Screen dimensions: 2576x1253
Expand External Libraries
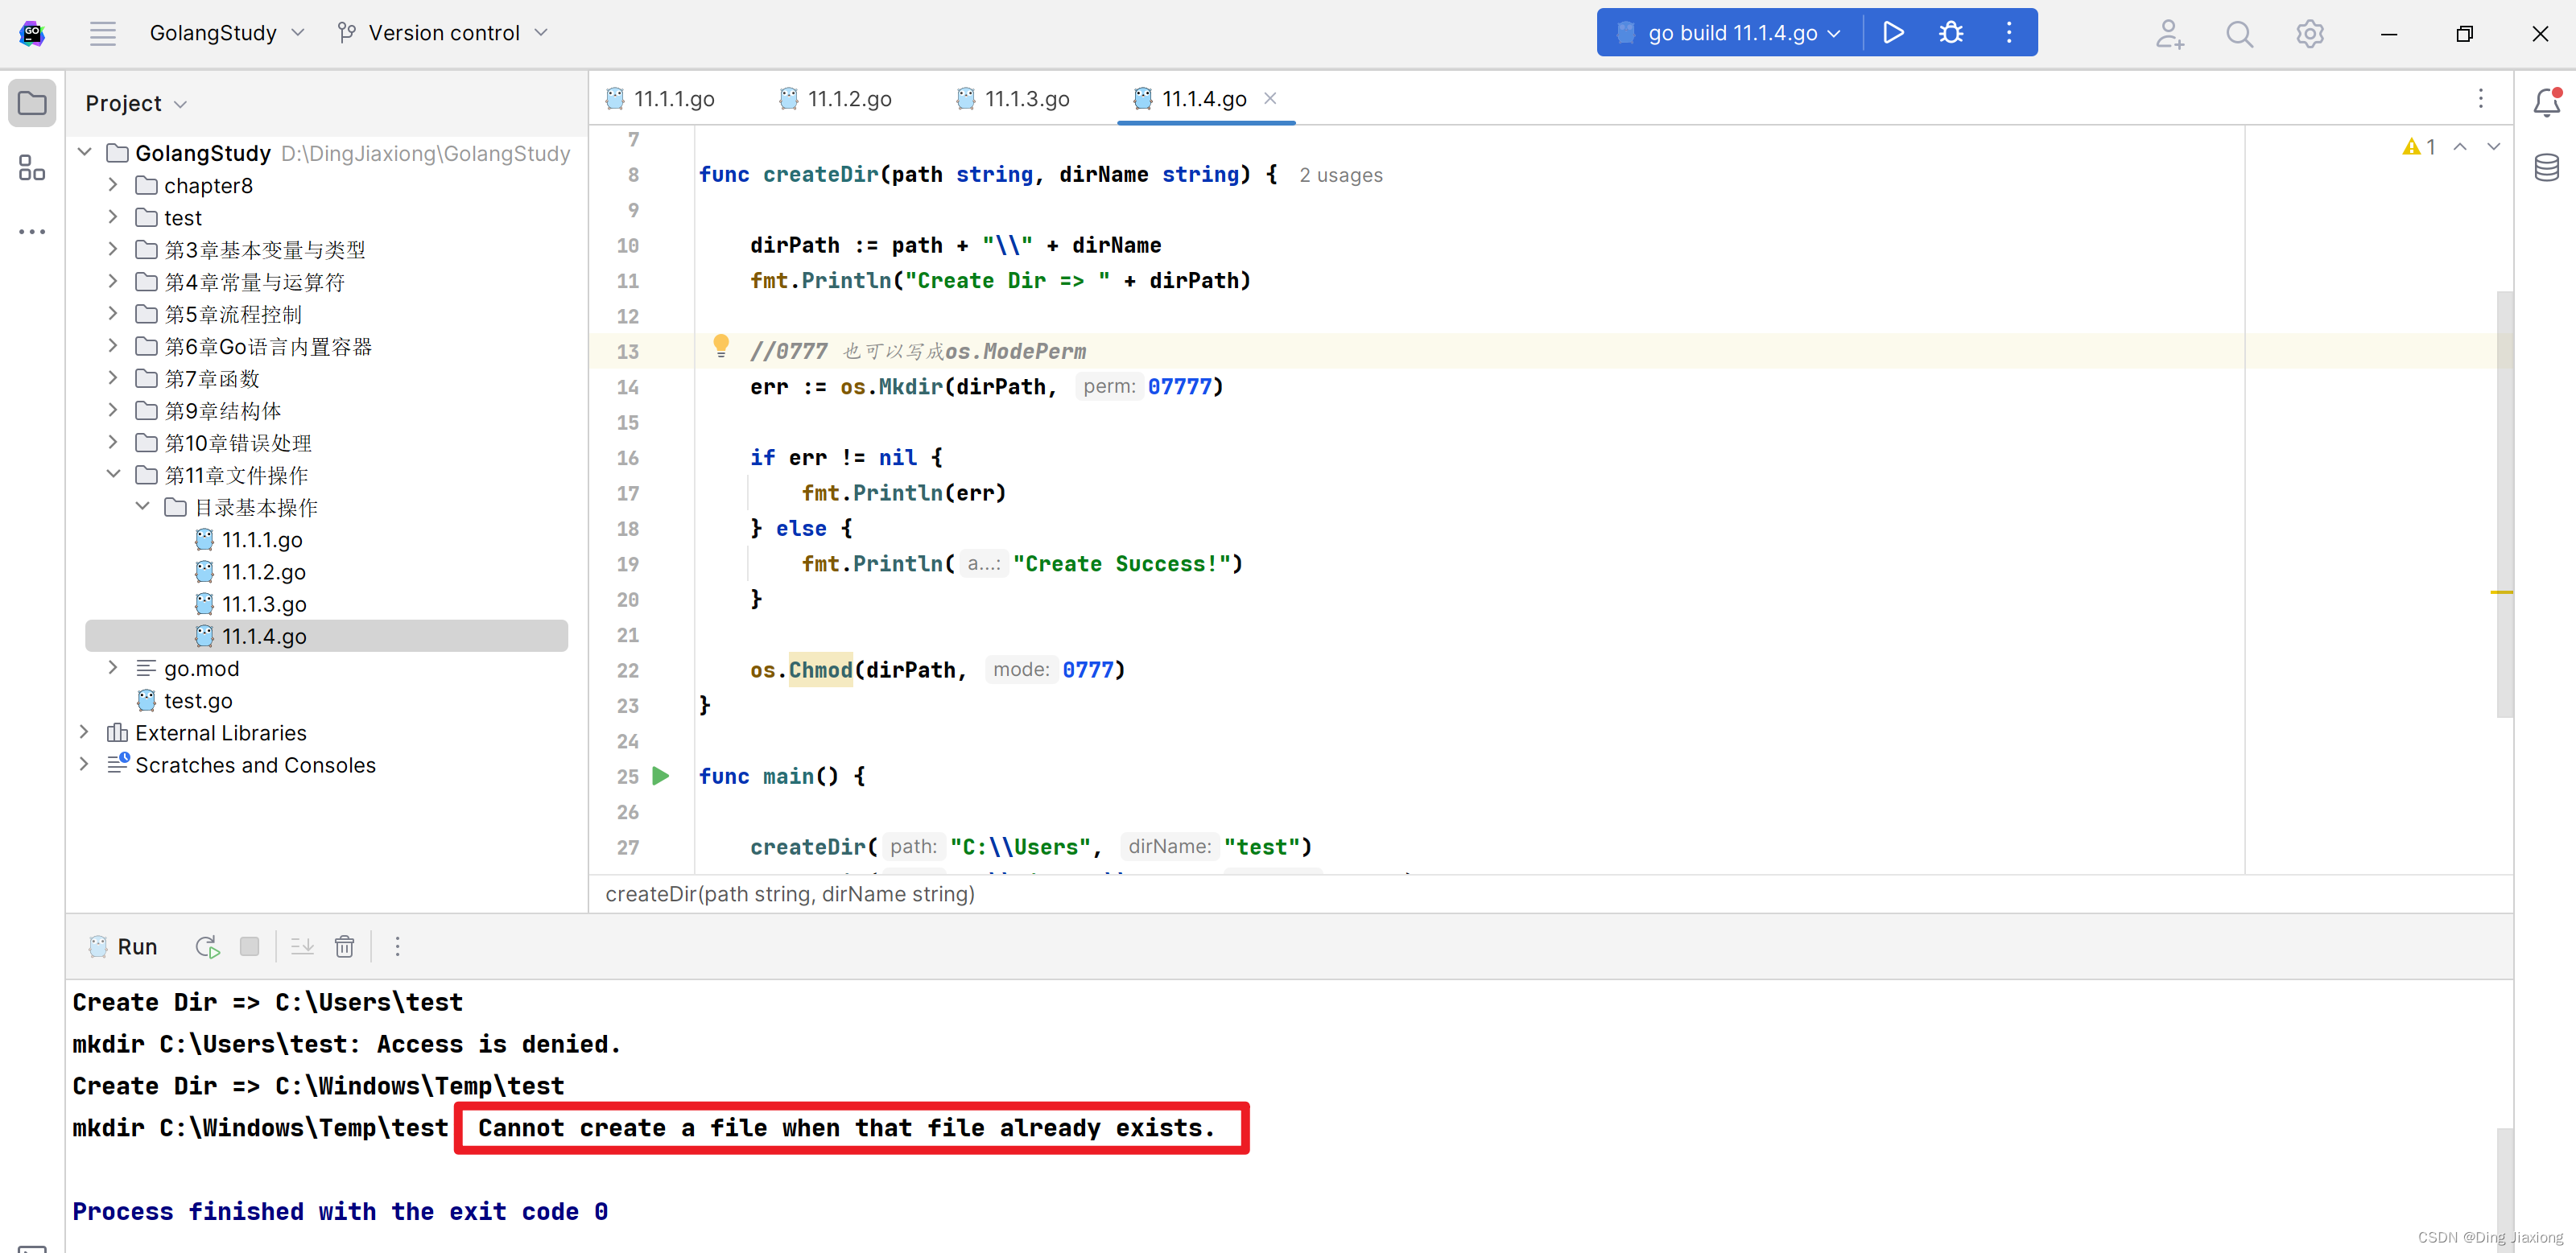click(85, 732)
